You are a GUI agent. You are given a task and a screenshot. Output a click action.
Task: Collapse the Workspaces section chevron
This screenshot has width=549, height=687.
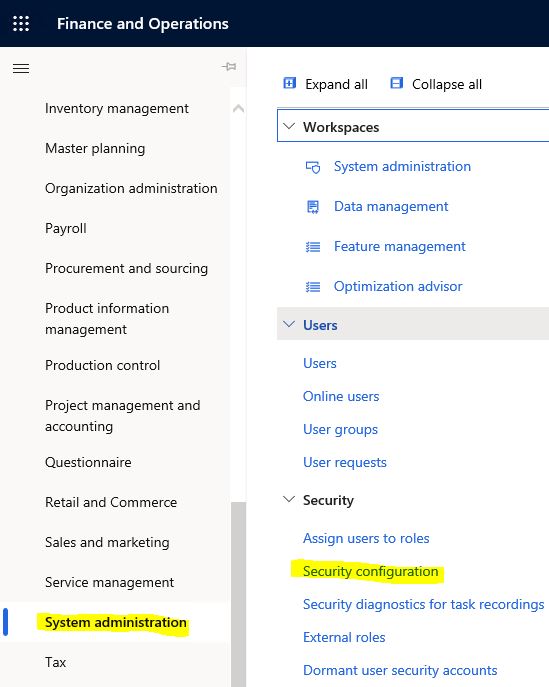(x=289, y=126)
